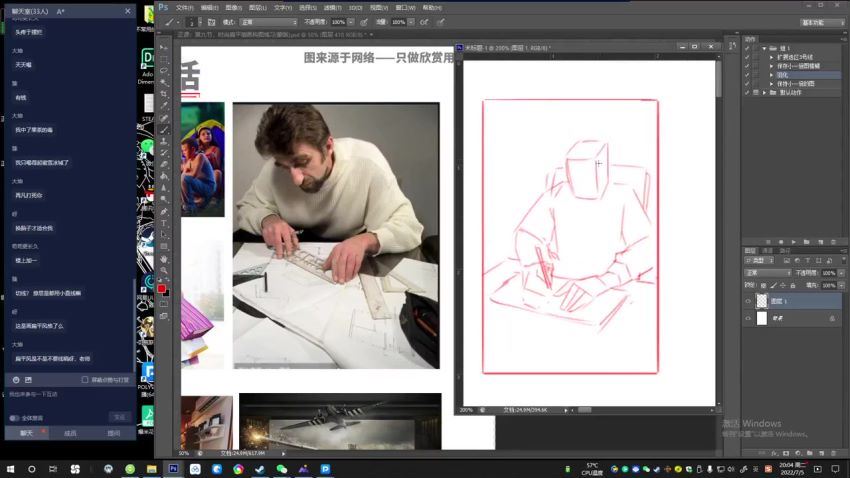Delete action using trash icon in Actions panel
Viewport: 850px width, 478px height.
pyautogui.click(x=833, y=242)
